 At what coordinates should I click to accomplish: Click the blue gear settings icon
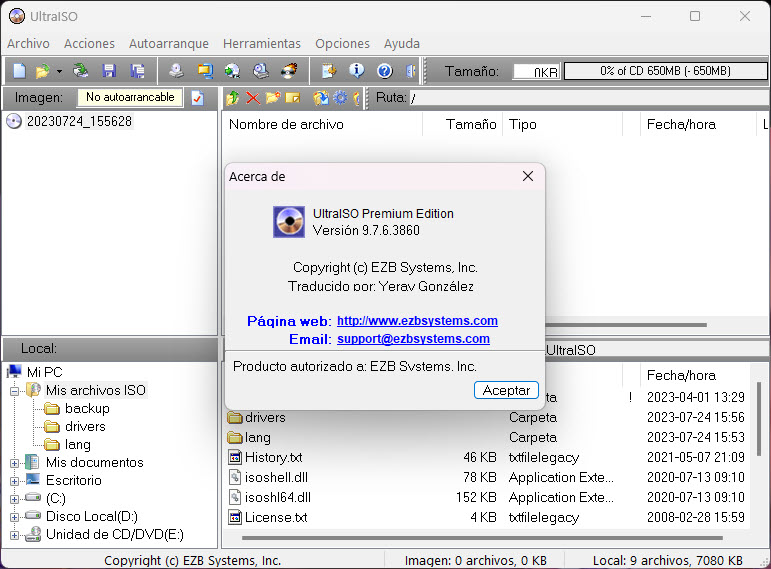(340, 98)
